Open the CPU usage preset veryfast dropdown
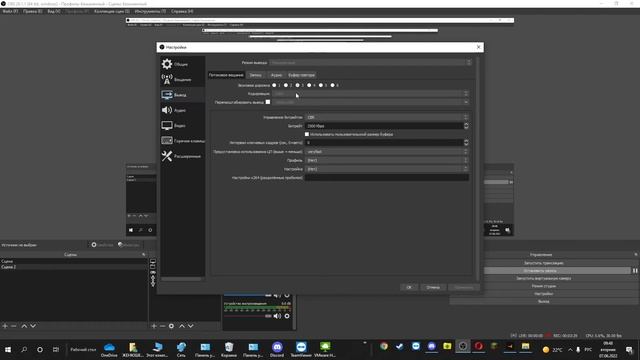640x360 pixels. (x=387, y=151)
